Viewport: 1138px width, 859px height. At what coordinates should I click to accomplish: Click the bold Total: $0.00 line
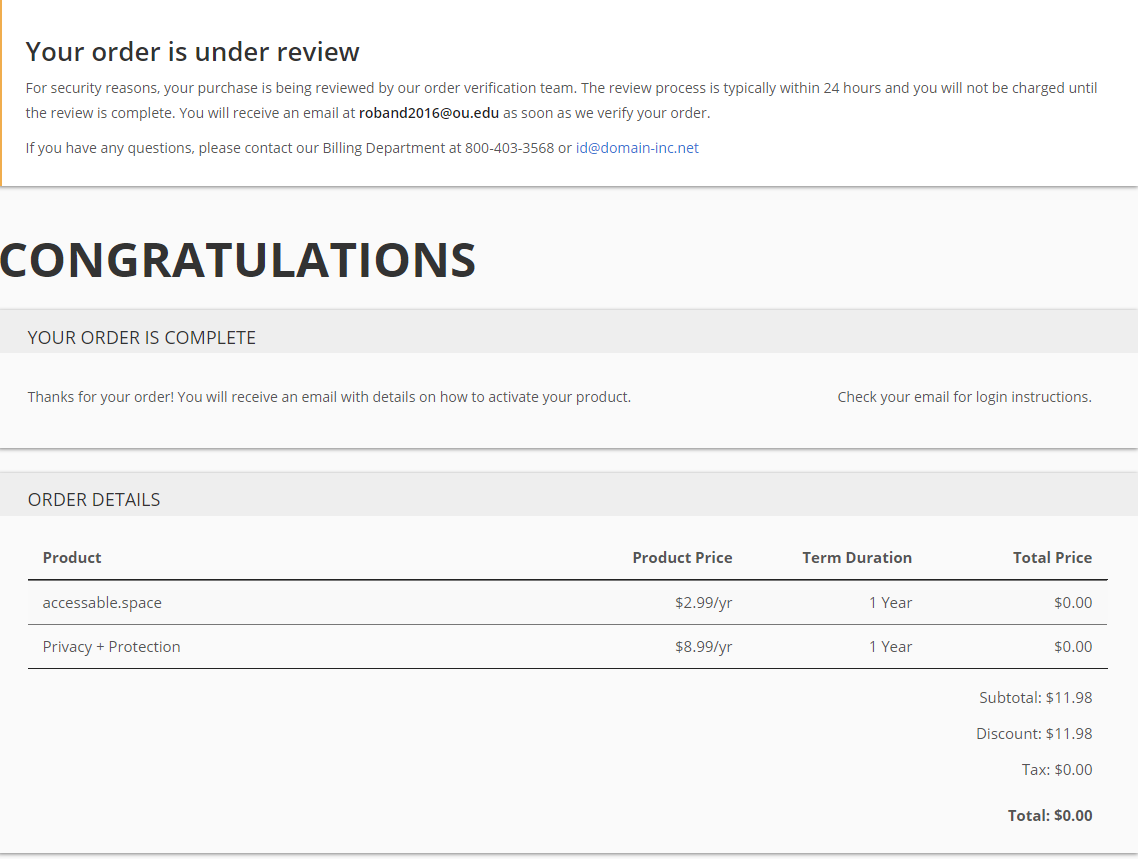[1050, 815]
